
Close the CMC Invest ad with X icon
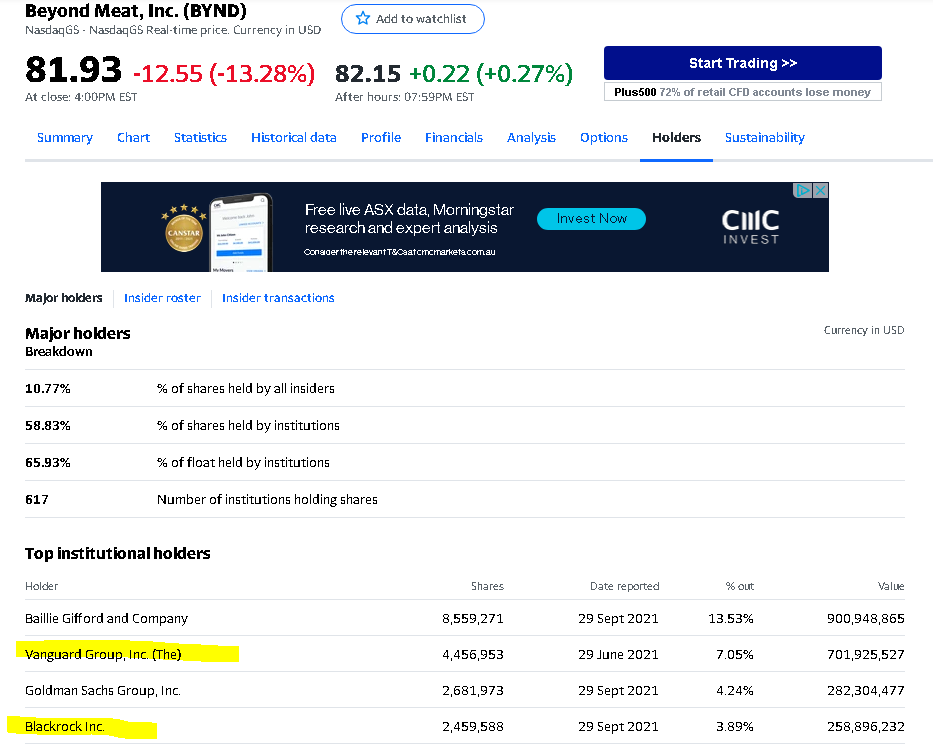821,190
